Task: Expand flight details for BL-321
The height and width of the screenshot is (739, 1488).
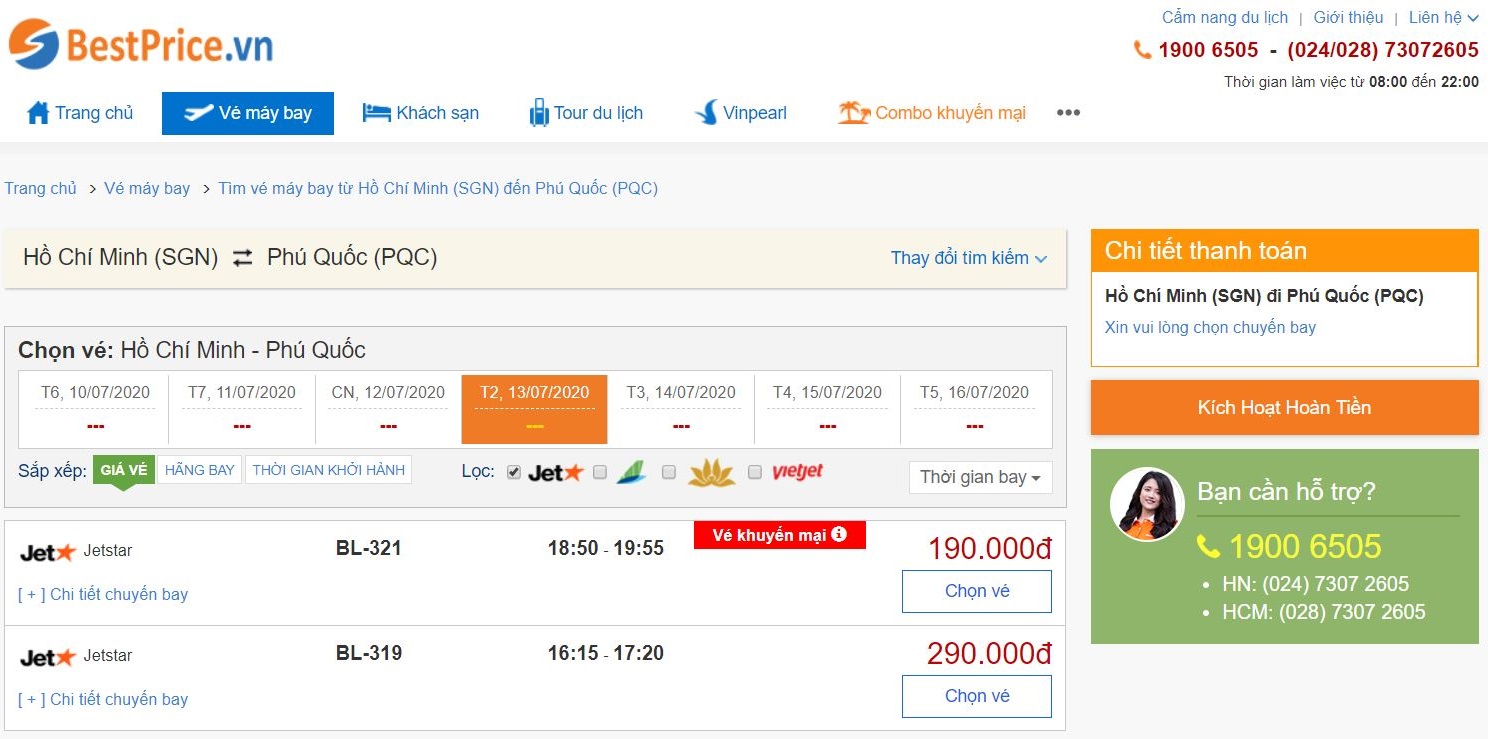Action: click(103, 594)
